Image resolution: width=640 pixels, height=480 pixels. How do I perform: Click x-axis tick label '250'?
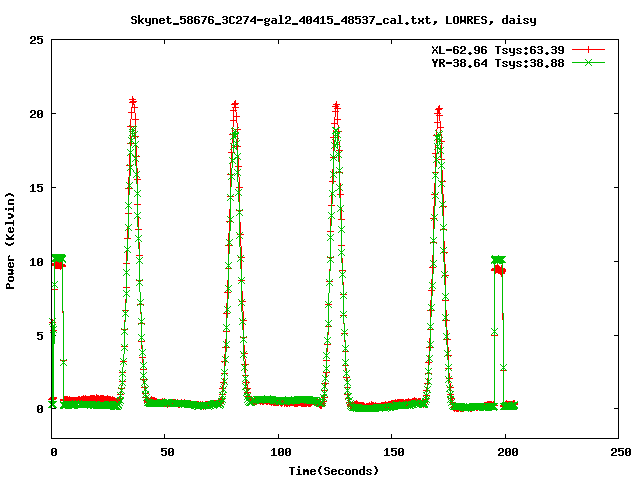[x=620, y=452]
